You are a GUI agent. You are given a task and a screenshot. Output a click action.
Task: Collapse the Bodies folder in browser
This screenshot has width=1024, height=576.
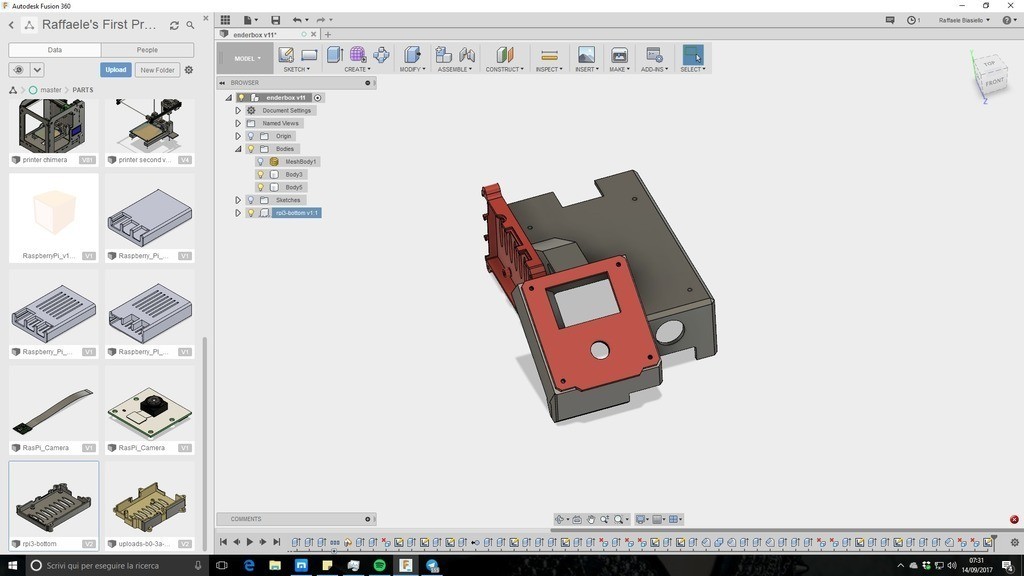(238, 149)
